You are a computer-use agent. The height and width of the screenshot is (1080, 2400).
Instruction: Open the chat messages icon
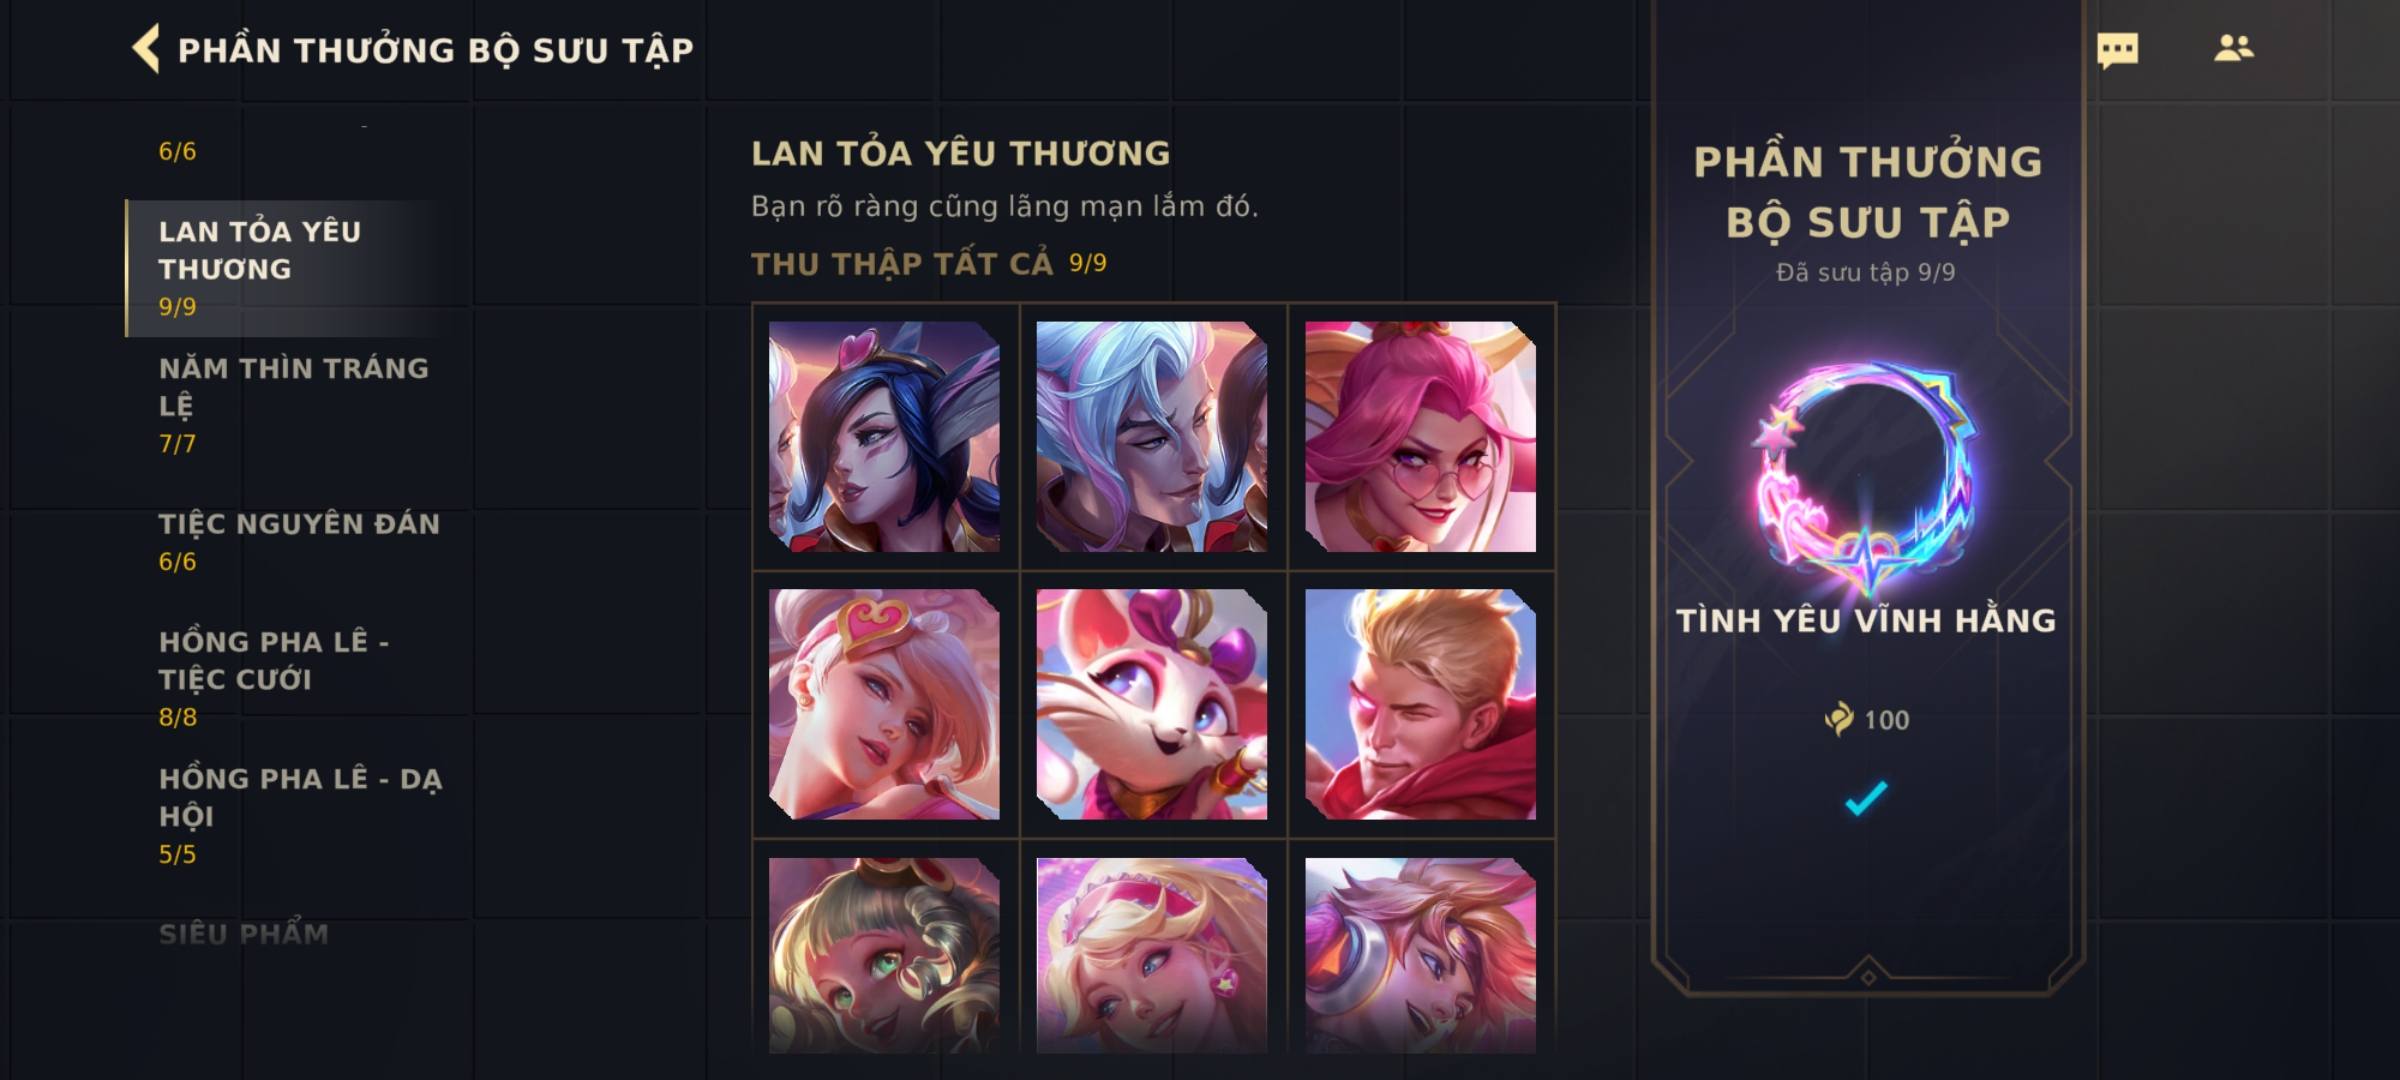[2117, 50]
